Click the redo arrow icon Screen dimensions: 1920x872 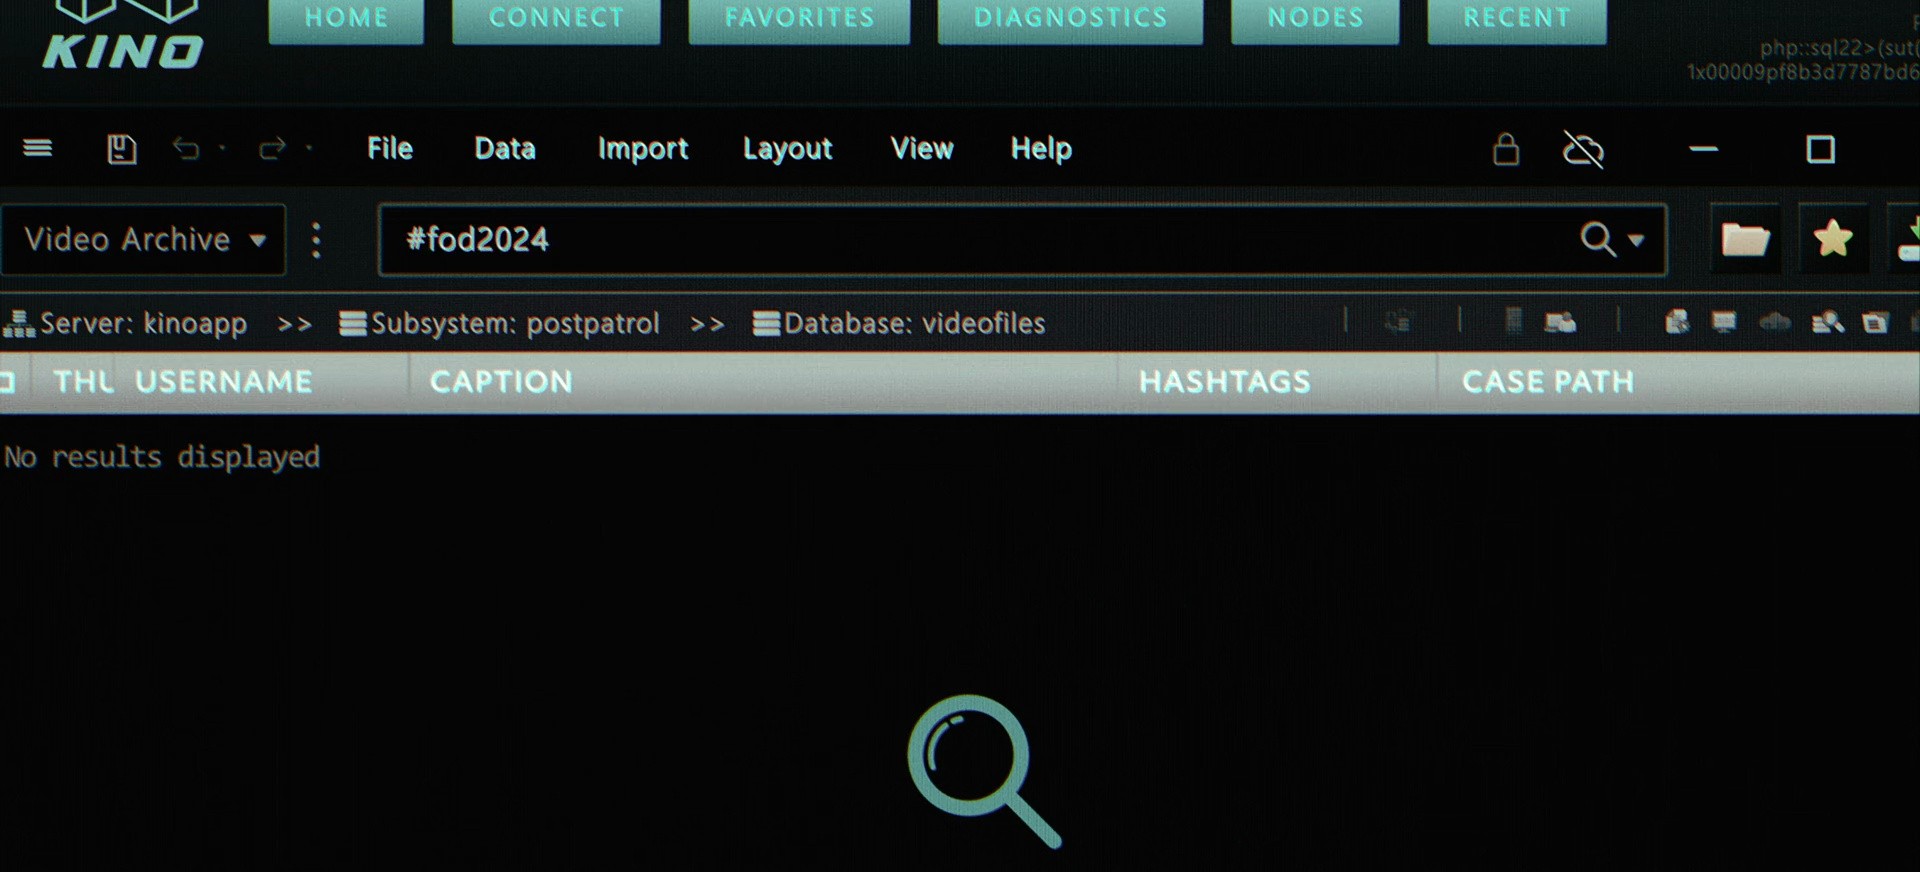click(x=272, y=149)
